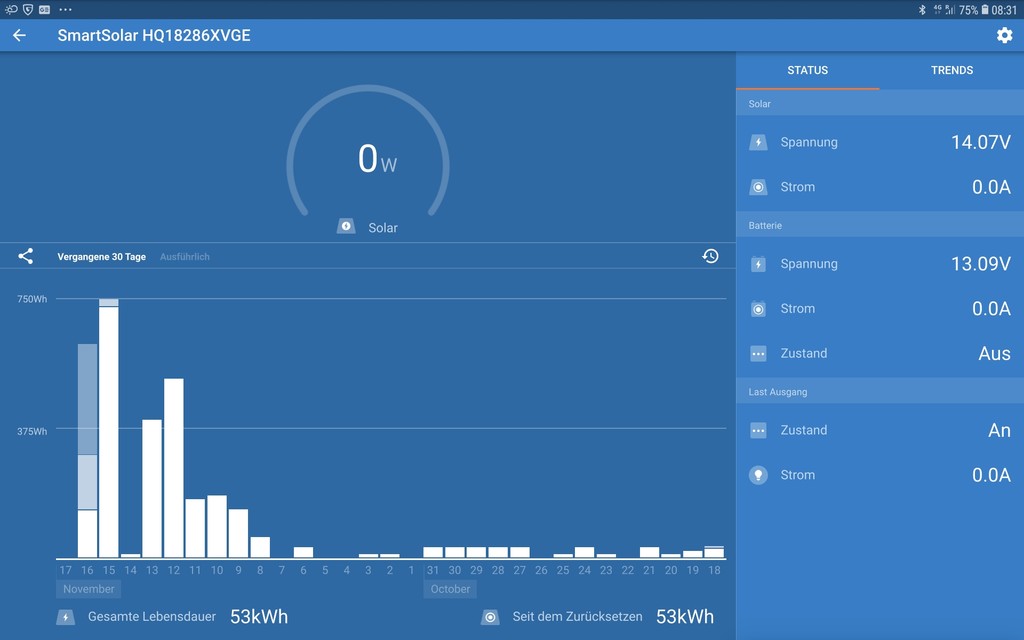Tap Batterie Strom battery icon

(758, 309)
